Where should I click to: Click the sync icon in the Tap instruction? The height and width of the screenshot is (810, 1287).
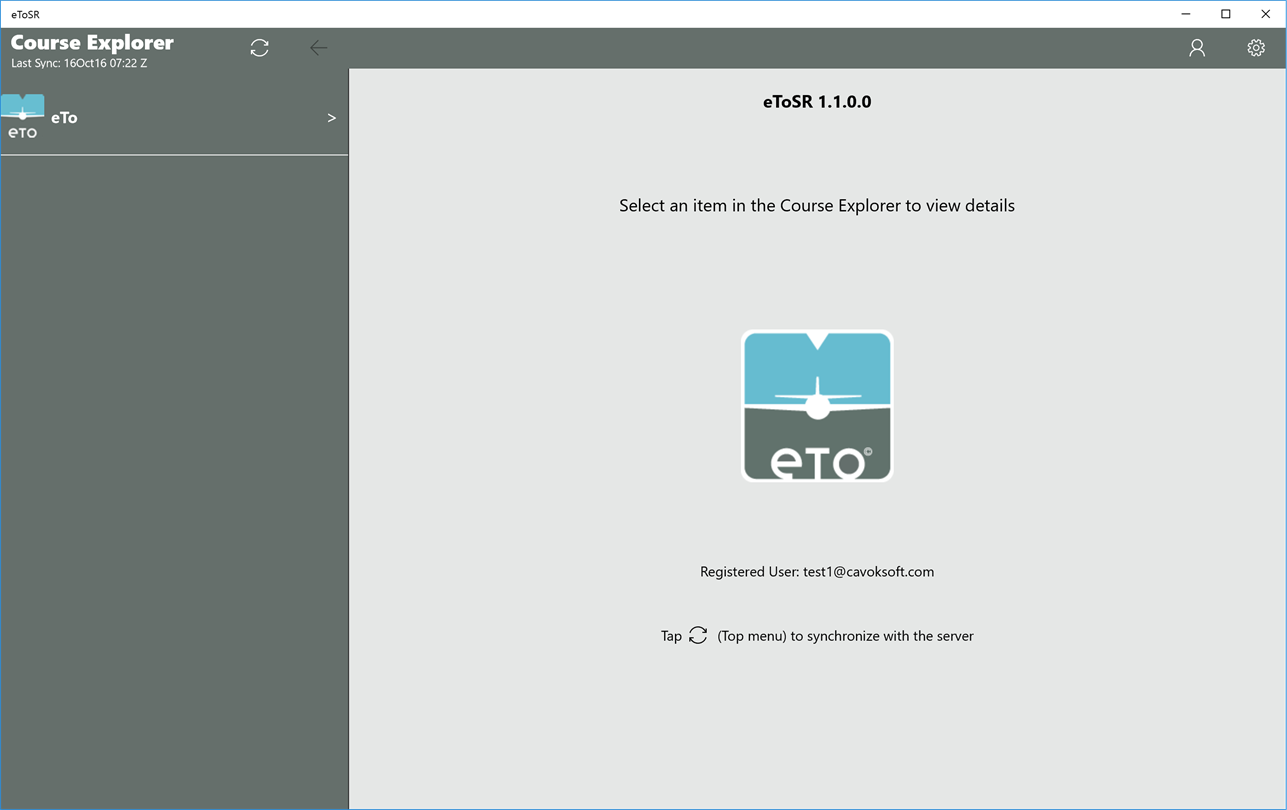coord(698,635)
